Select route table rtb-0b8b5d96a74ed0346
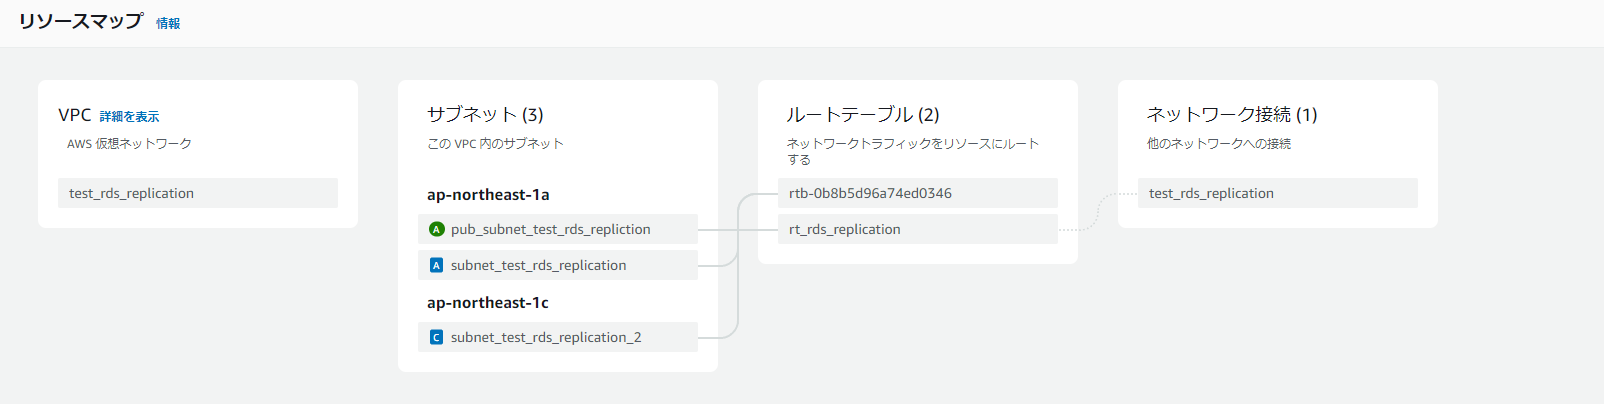Screen dimensions: 1604x404 [870, 193]
